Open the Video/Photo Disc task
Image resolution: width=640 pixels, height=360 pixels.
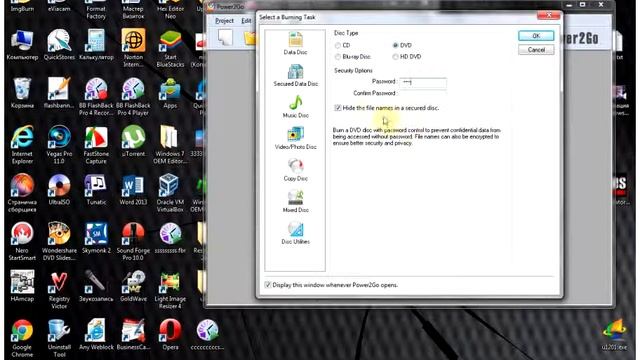tap(295, 138)
